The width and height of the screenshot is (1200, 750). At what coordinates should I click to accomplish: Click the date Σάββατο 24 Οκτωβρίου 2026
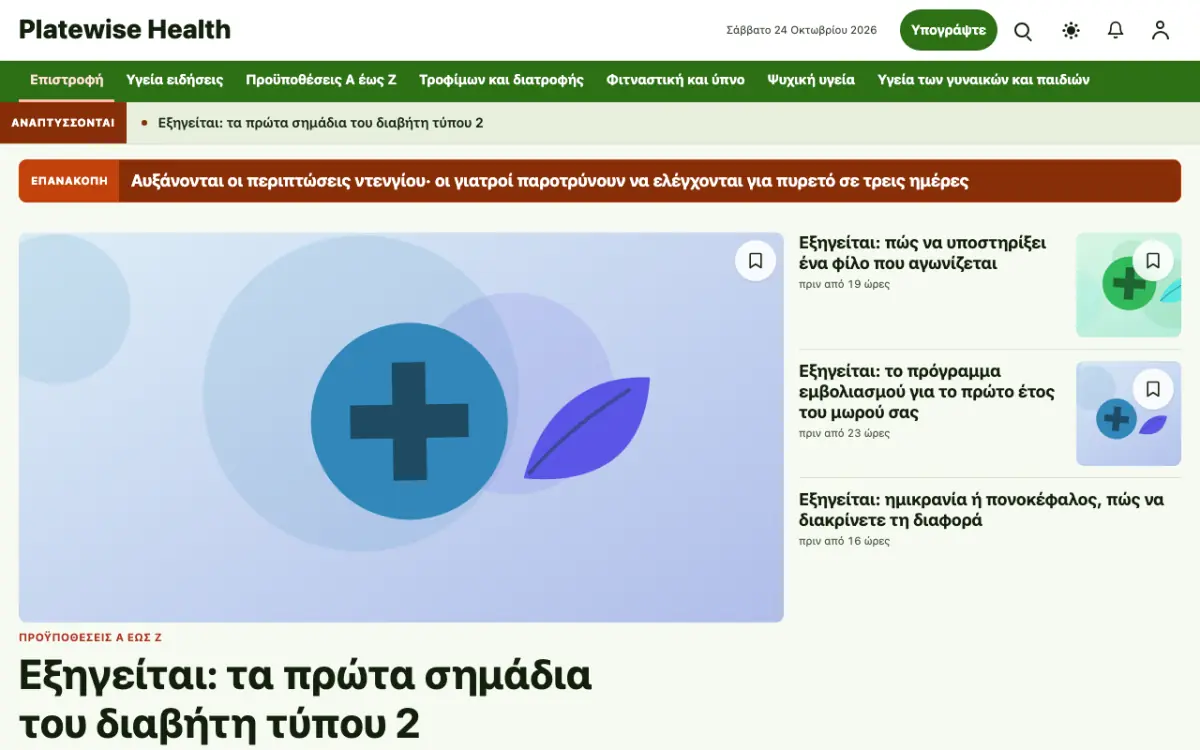click(x=801, y=30)
